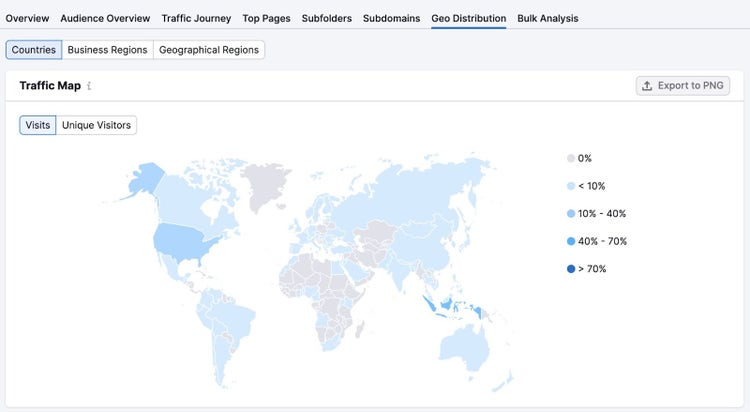Switch map to Unique Visitors
Screen dimensions: 750x412
coord(96,125)
